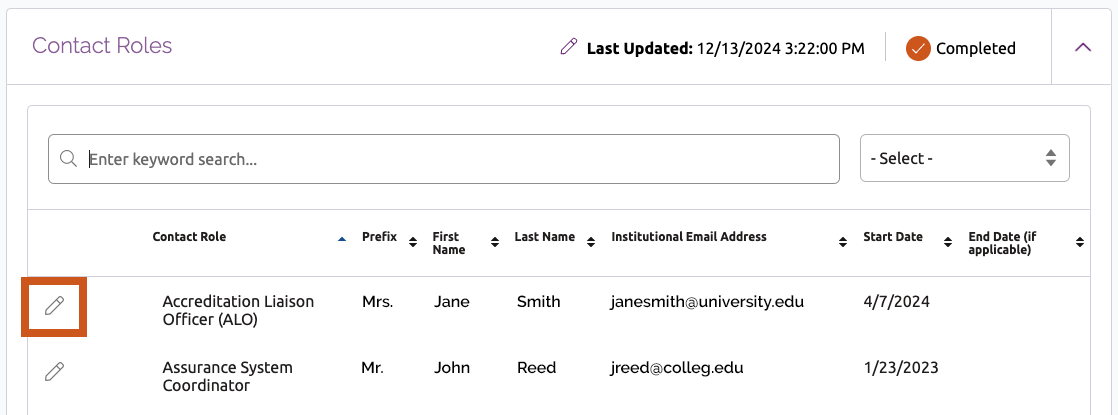The width and height of the screenshot is (1118, 415).
Task: Sort by Start Date column arrows
Action: (948, 242)
